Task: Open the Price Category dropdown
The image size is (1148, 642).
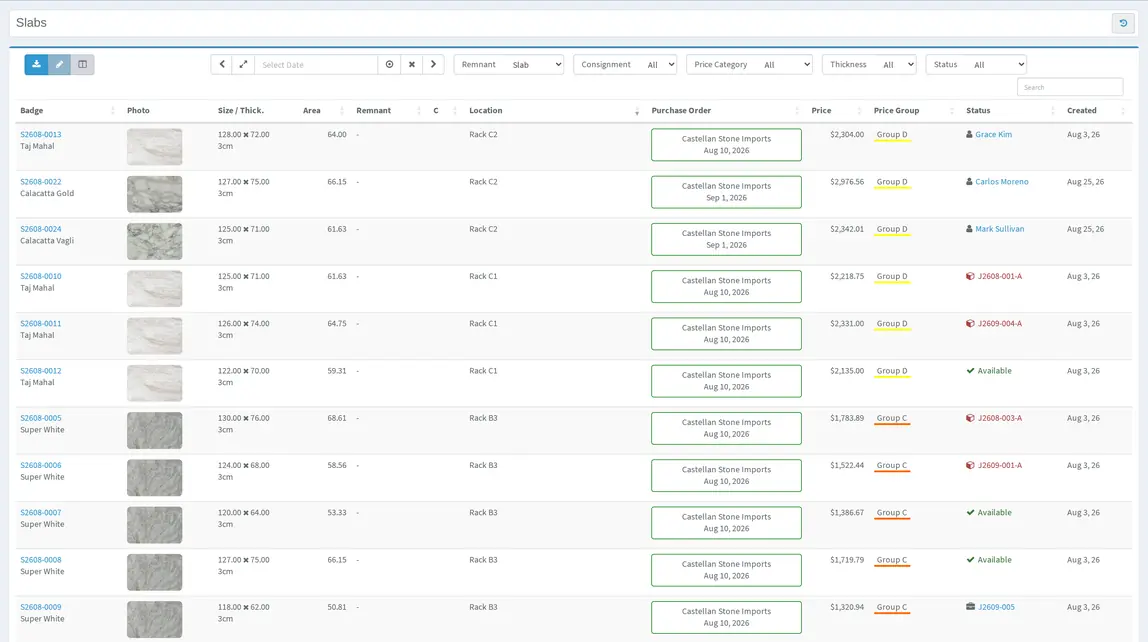Action: [749, 64]
